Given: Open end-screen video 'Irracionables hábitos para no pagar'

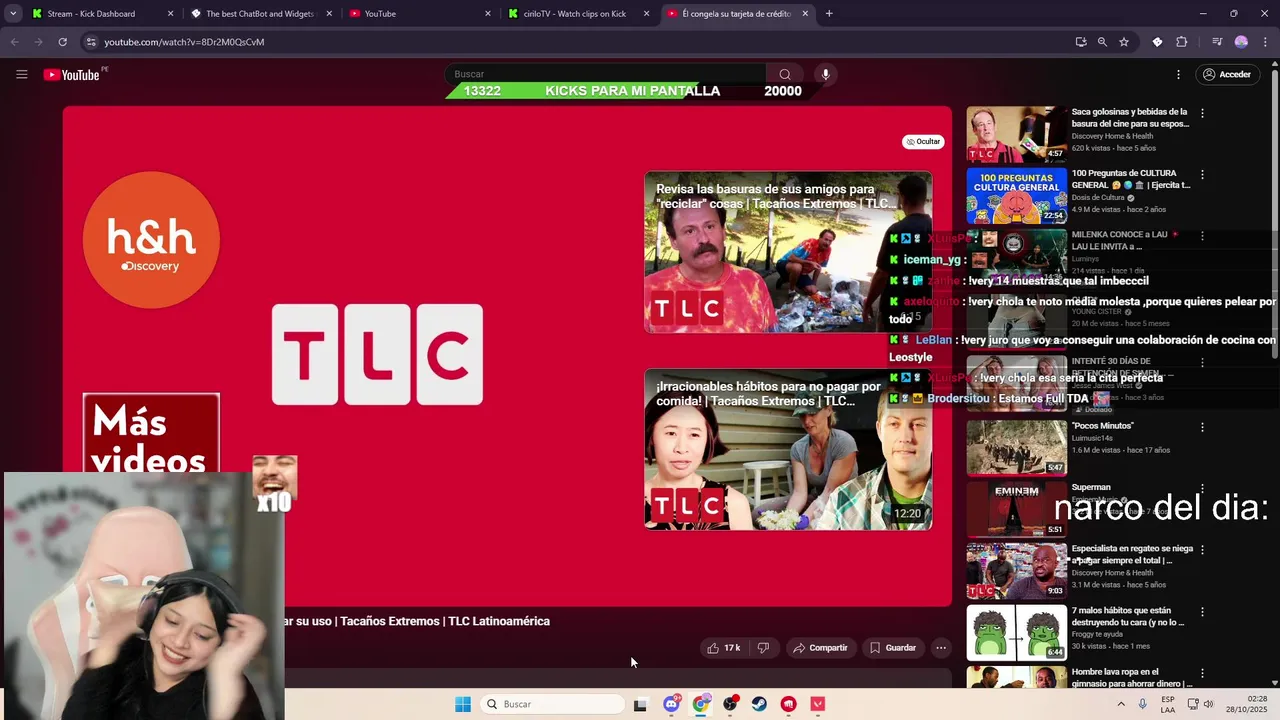Looking at the screenshot, I should 788,449.
